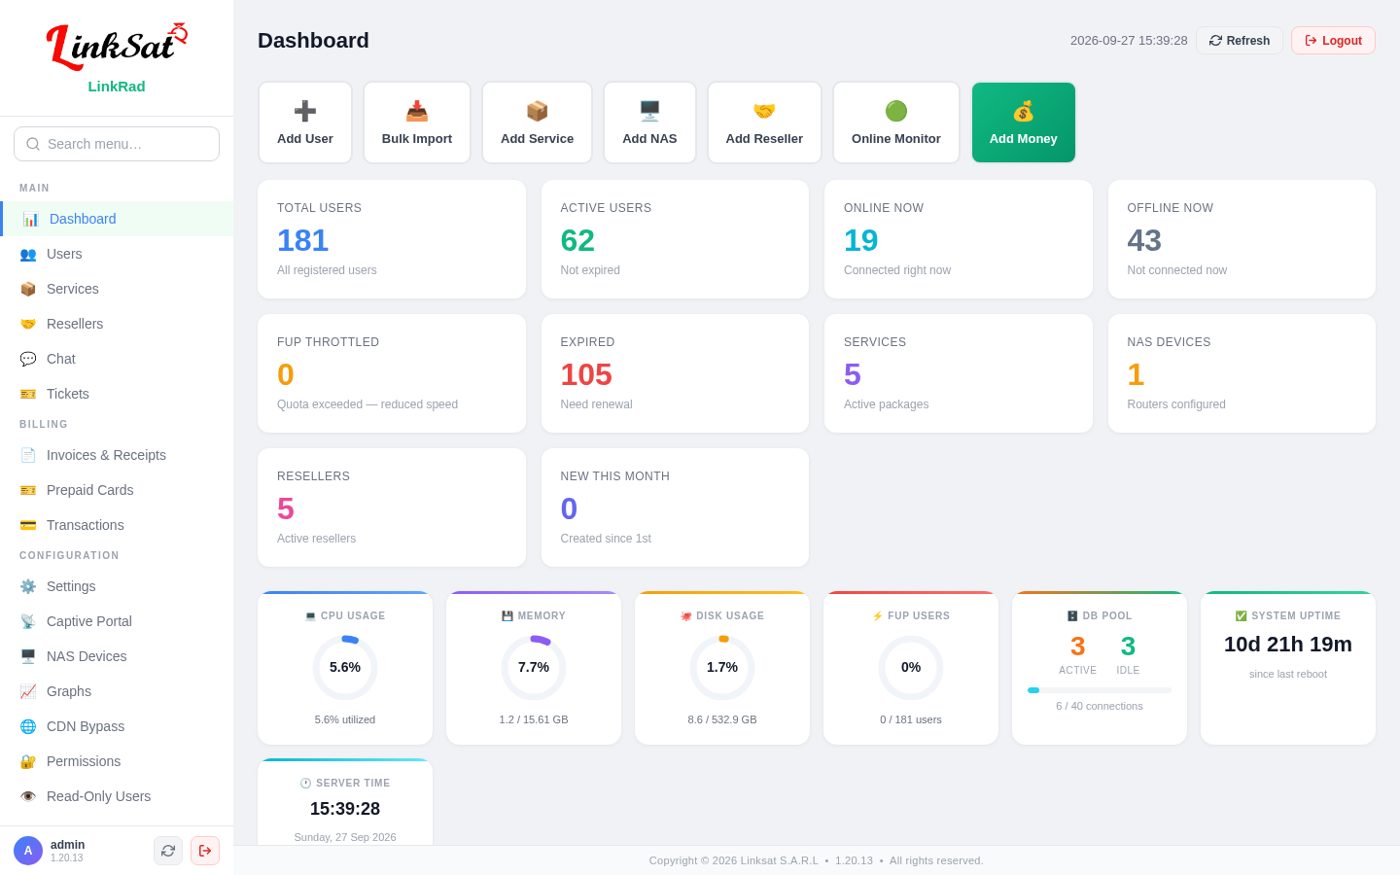Open the Add NAS quick action

(650, 122)
